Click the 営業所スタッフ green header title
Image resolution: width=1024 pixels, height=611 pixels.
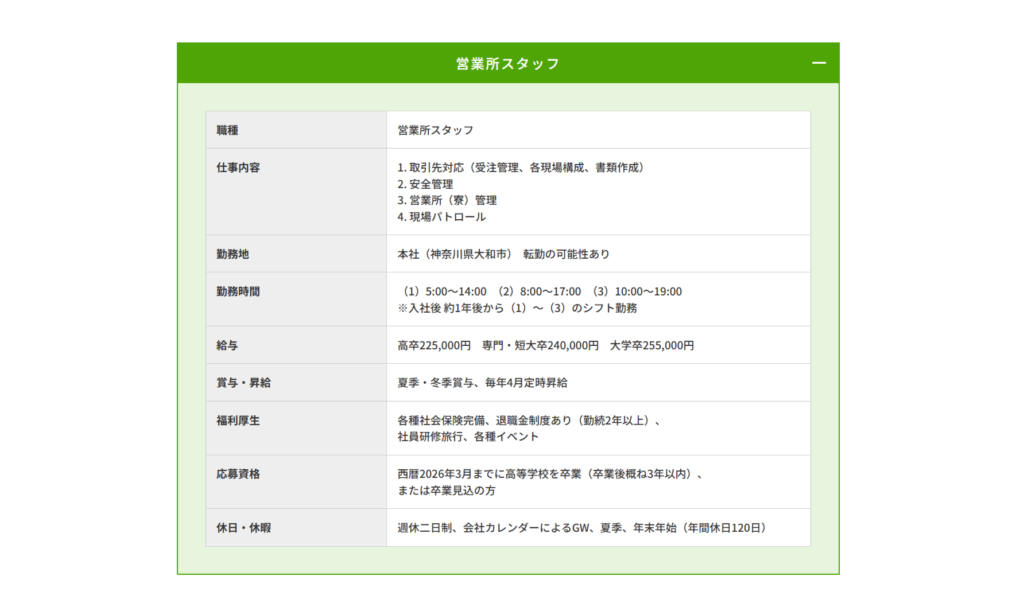[x=507, y=63]
